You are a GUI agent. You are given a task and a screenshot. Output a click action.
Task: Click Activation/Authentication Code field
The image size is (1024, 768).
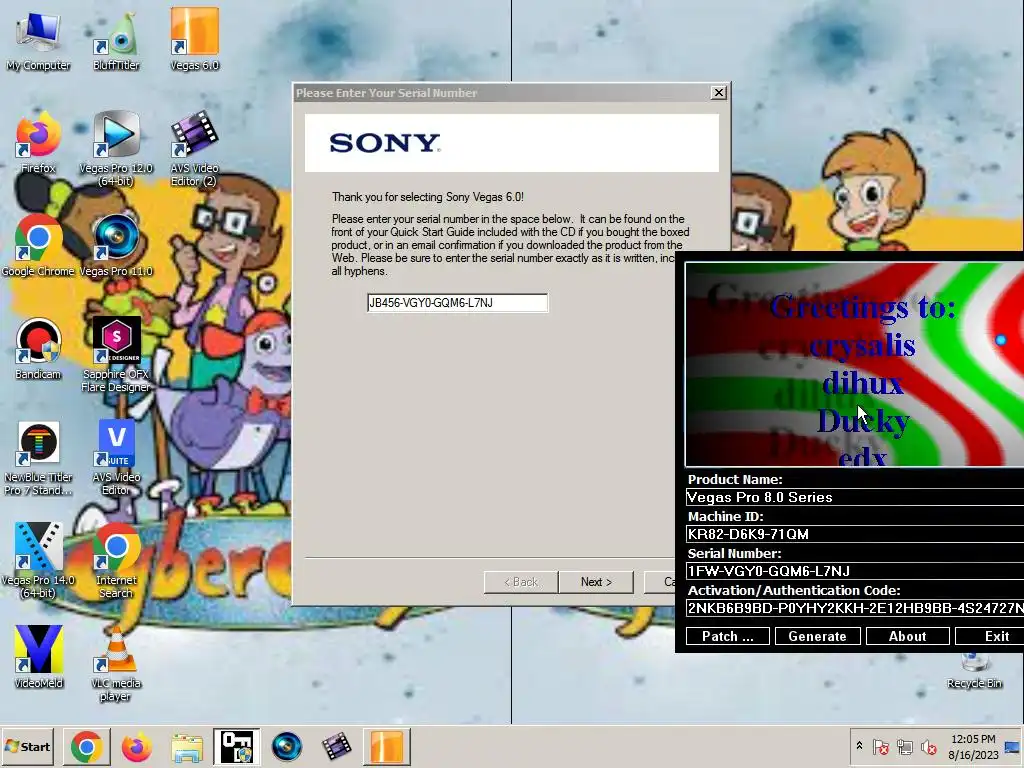tap(855, 608)
